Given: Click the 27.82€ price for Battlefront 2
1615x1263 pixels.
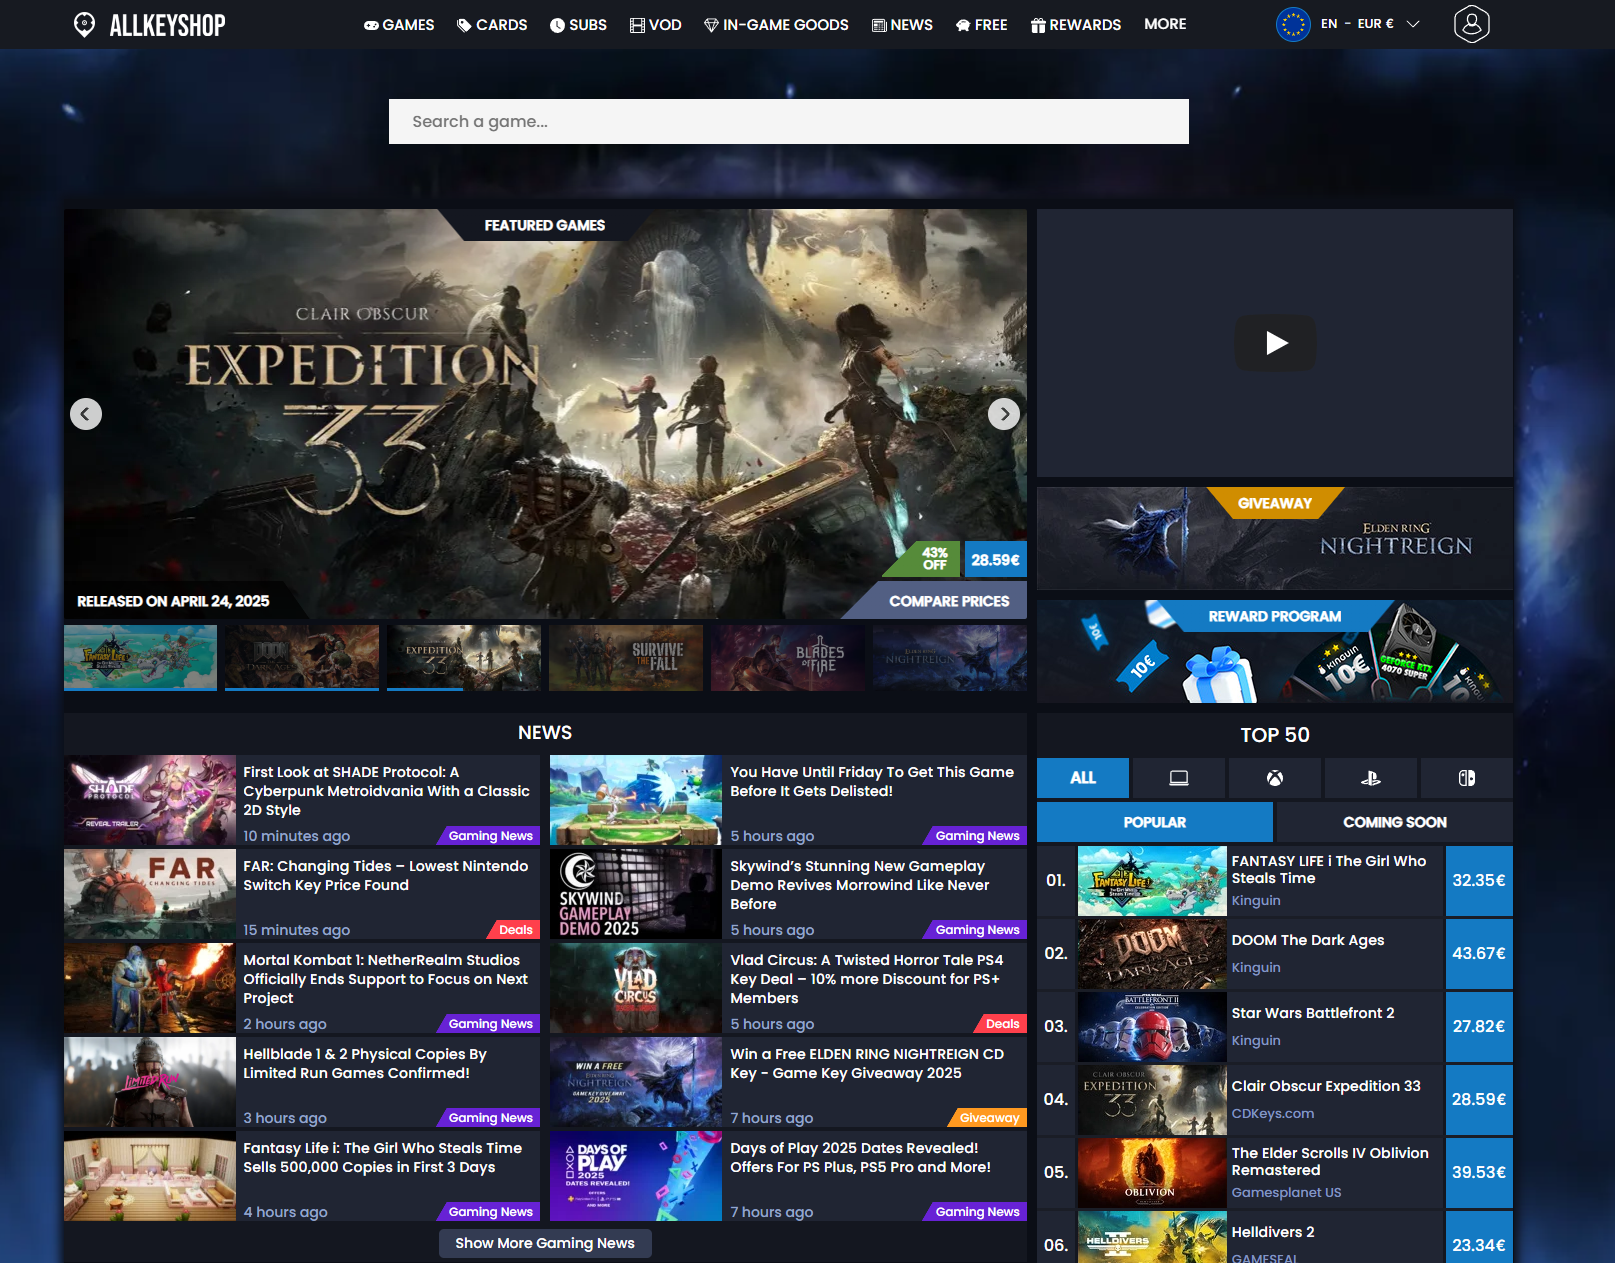Looking at the screenshot, I should click(x=1479, y=1027).
